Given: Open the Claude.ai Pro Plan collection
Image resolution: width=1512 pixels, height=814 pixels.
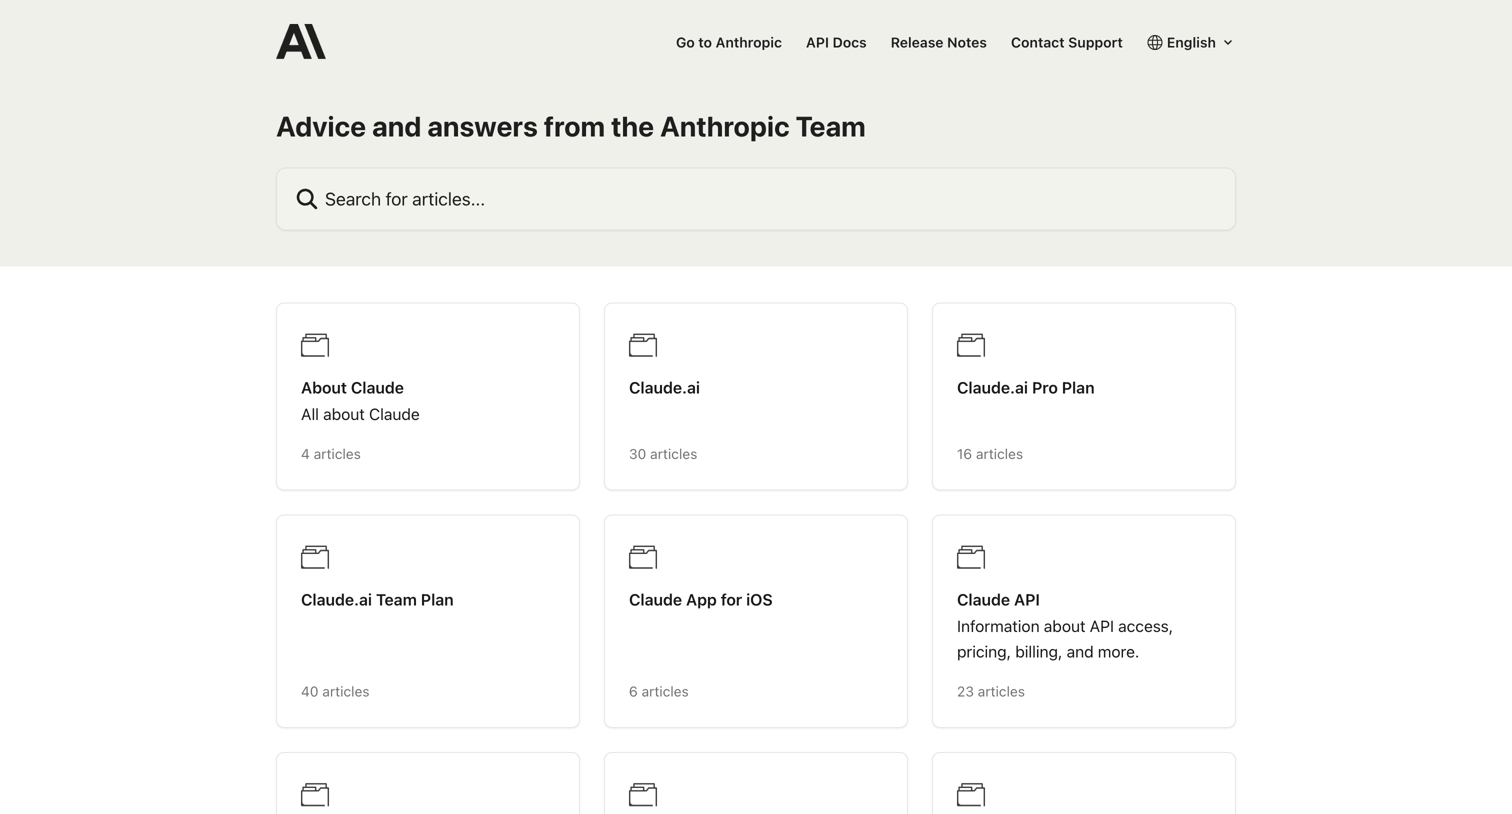Looking at the screenshot, I should coord(1084,397).
